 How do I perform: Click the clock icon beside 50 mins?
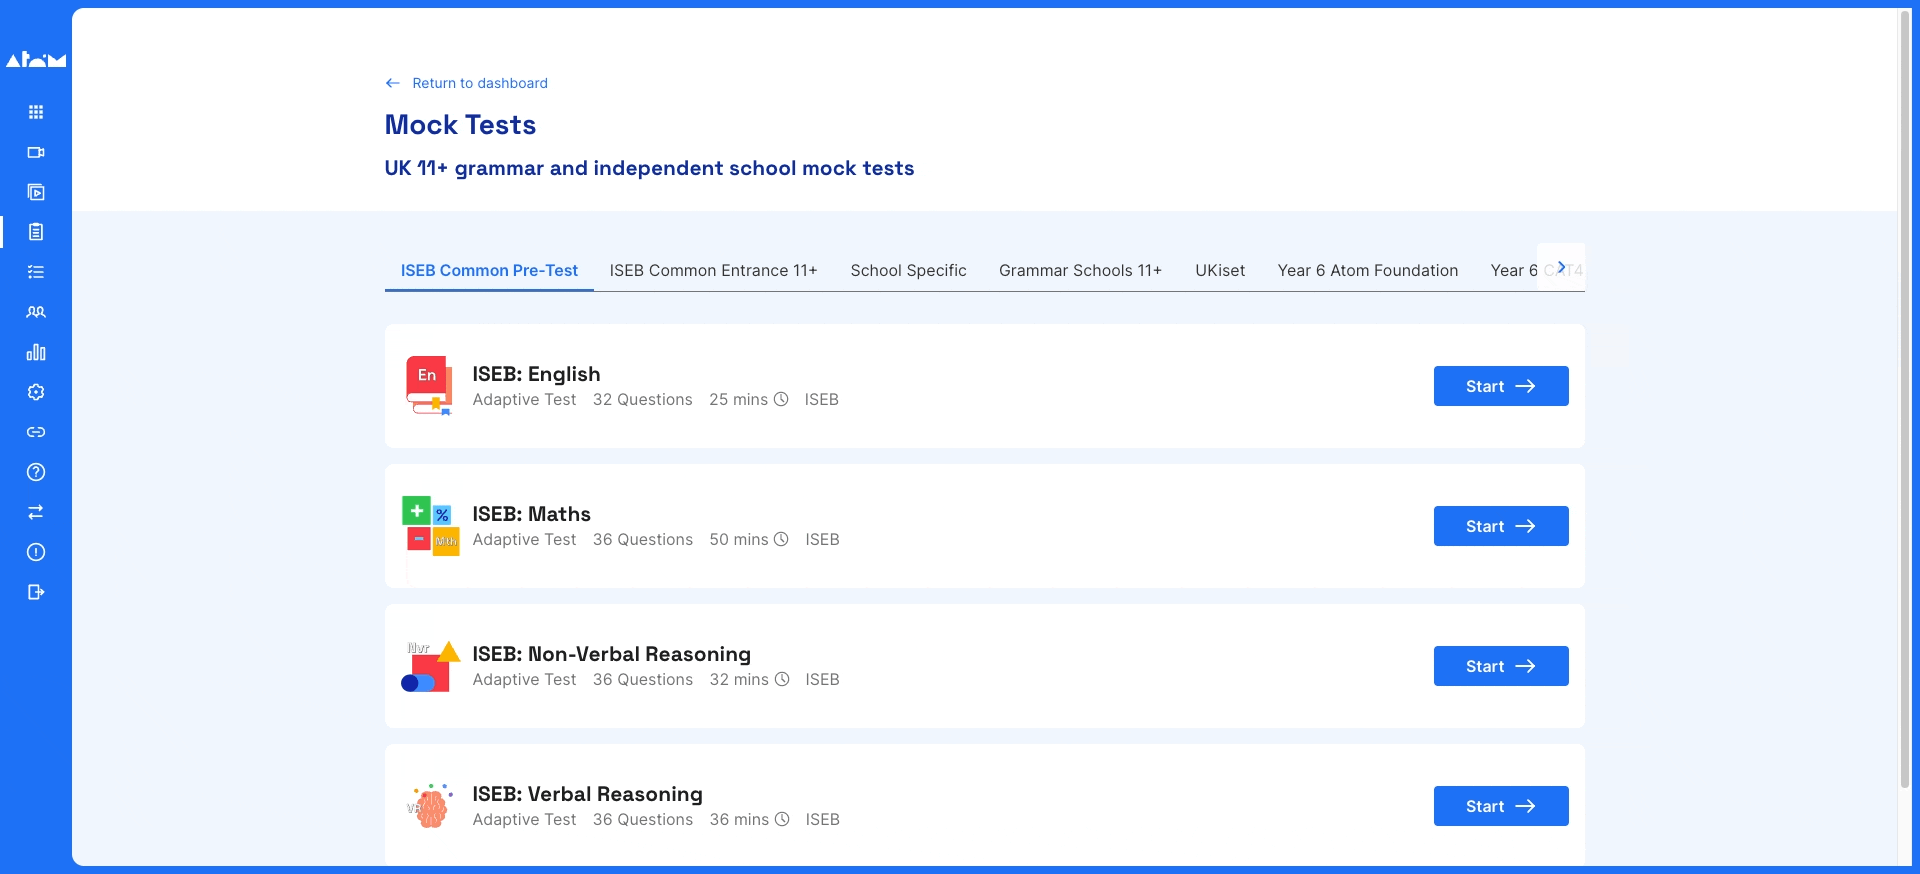781,539
